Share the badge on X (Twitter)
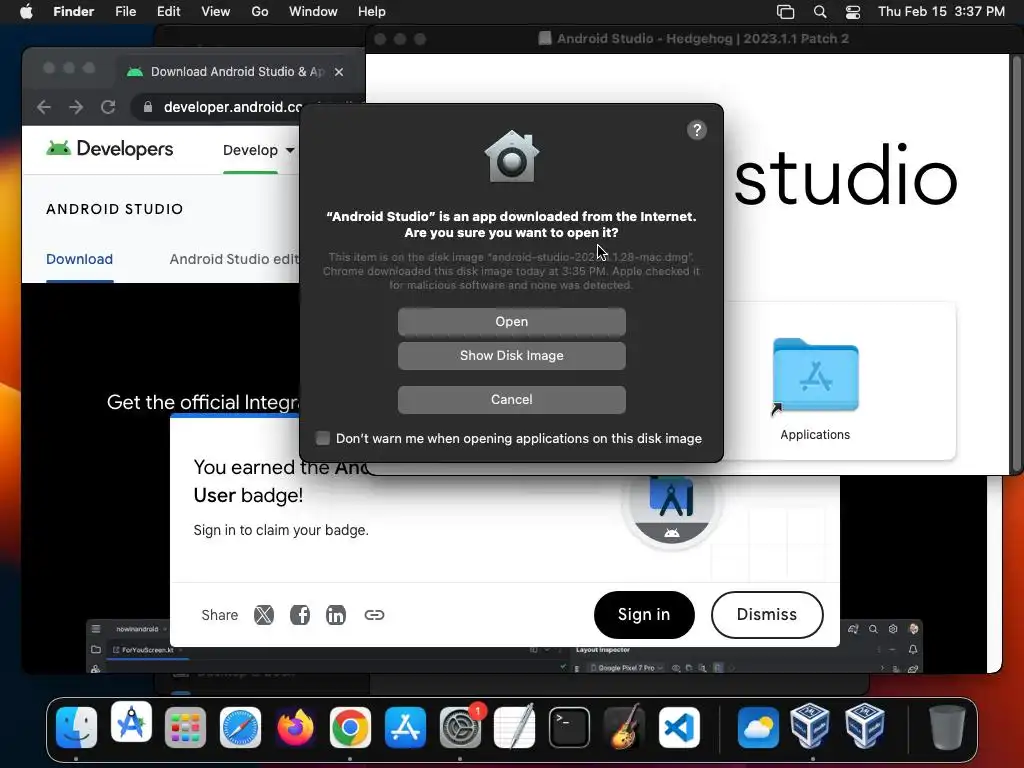Viewport: 1024px width, 768px height. [x=264, y=615]
